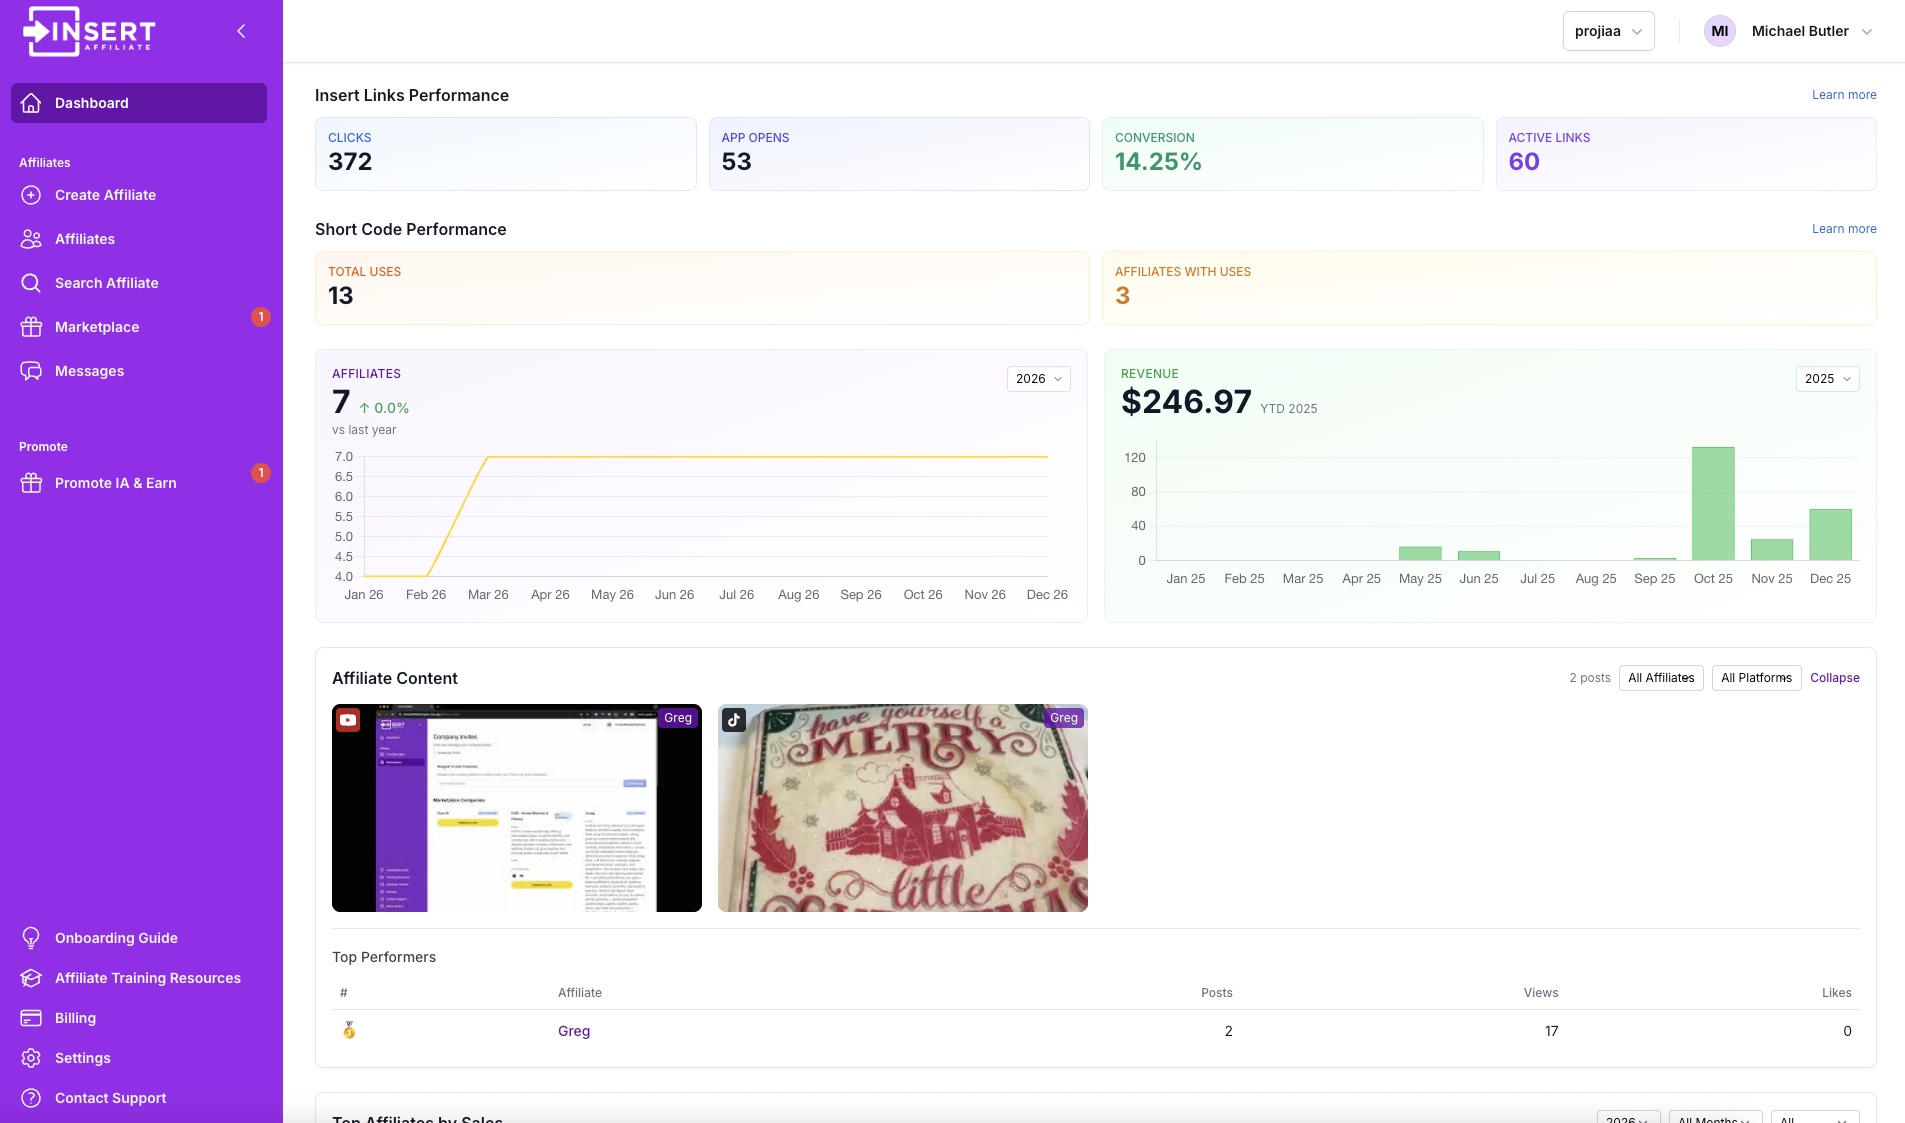Click the App Opens 53 stat card
The height and width of the screenshot is (1123, 1905).
coord(899,154)
